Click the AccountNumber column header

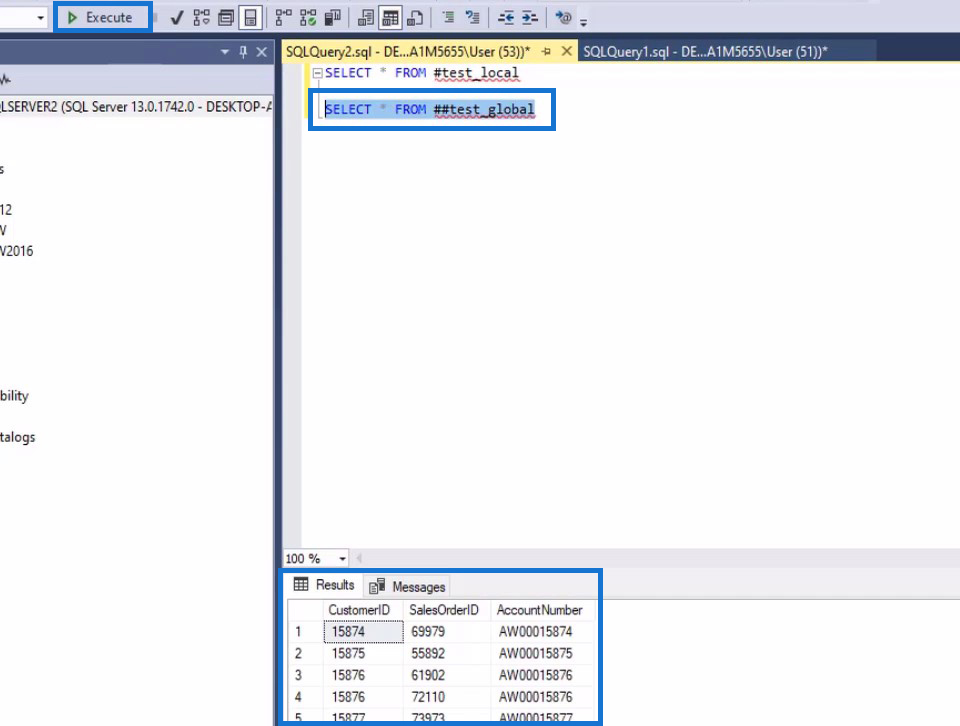542,610
